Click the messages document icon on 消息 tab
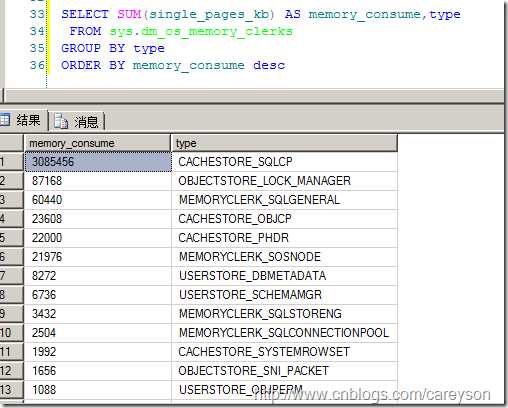Image resolution: width=508 pixels, height=408 pixels. [61, 121]
